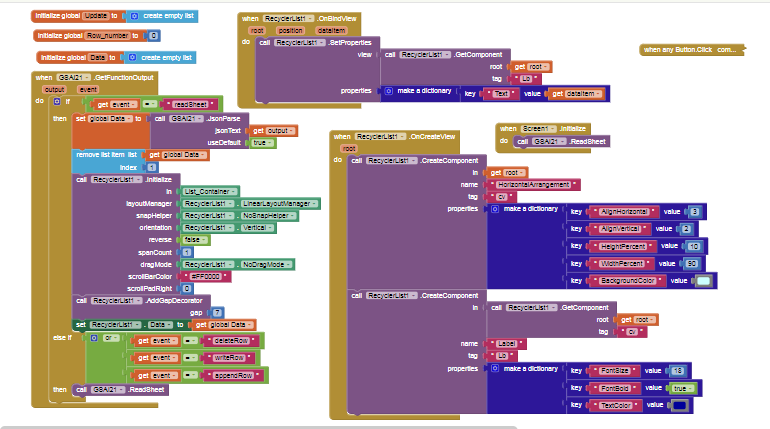Click the TextColor dark blue color swatch
The width and height of the screenshot is (770, 429).
pyautogui.click(x=680, y=405)
